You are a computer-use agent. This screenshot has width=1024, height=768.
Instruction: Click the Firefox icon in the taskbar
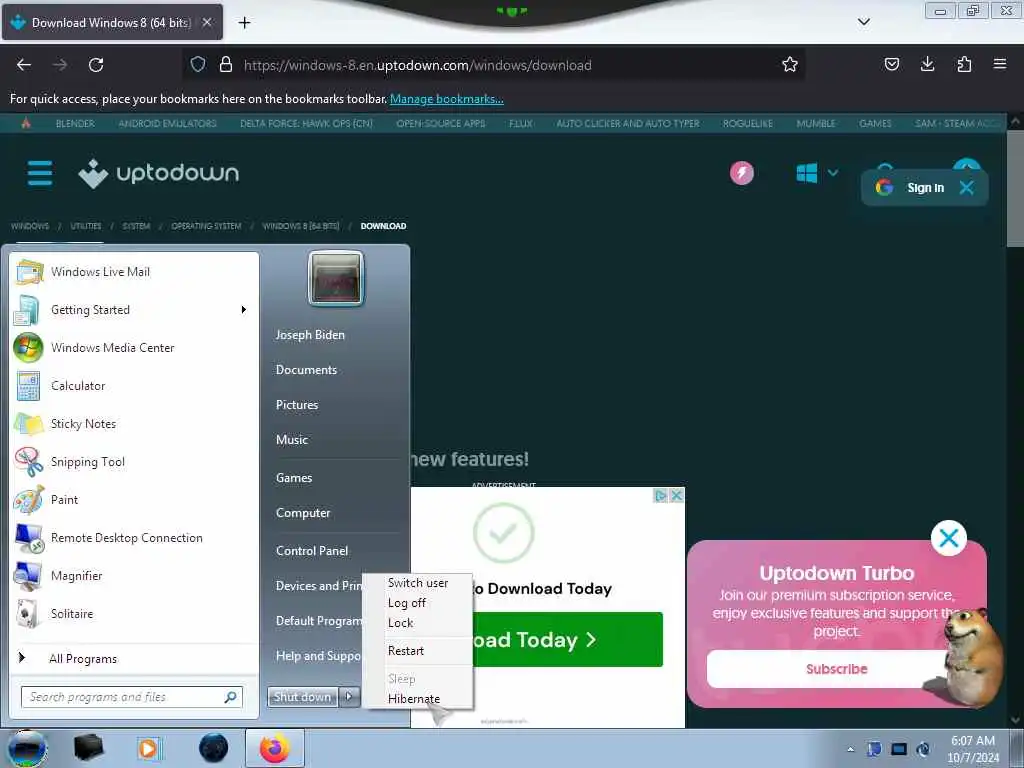tap(274, 748)
